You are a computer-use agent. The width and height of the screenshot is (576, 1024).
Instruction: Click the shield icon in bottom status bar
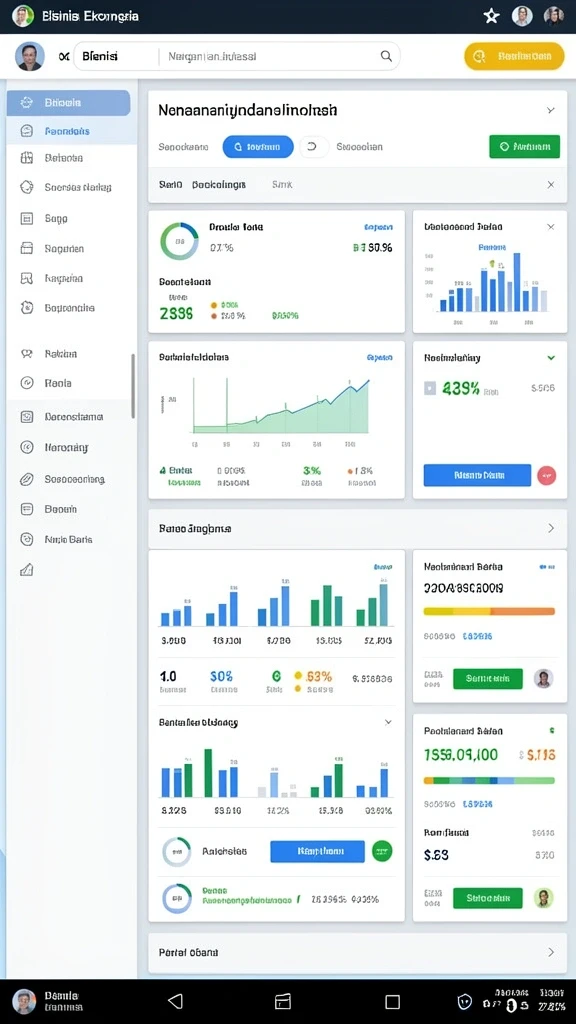coord(464,1001)
